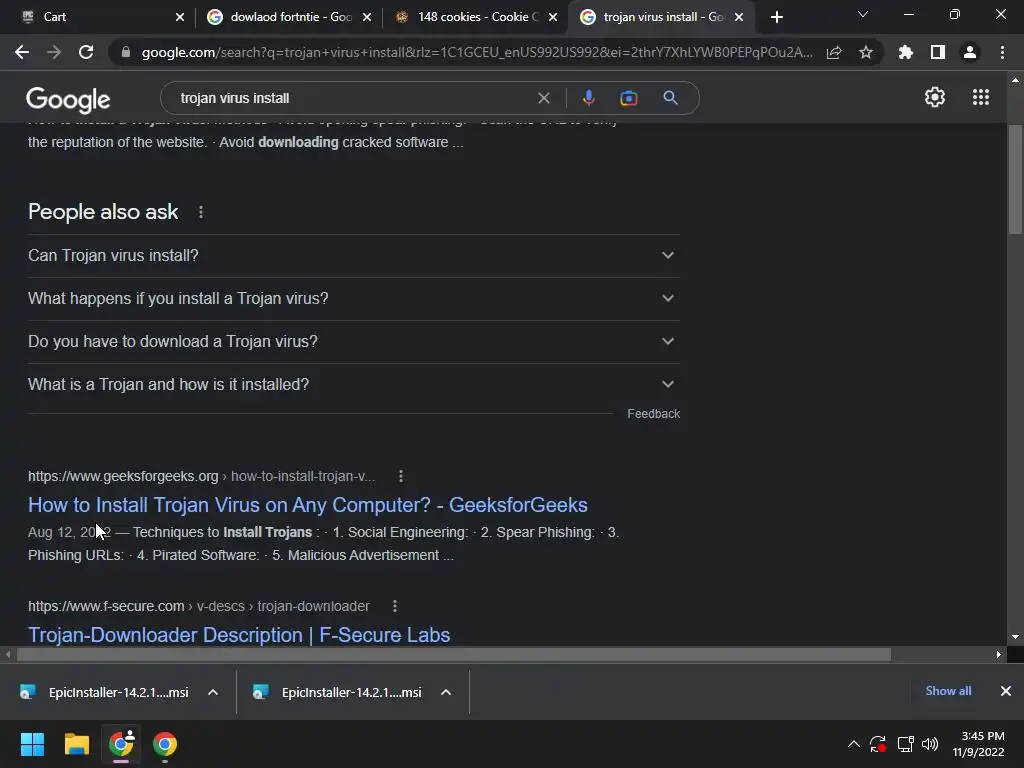
Task: Open options for first EpicInstaller download
Action: click(212, 692)
